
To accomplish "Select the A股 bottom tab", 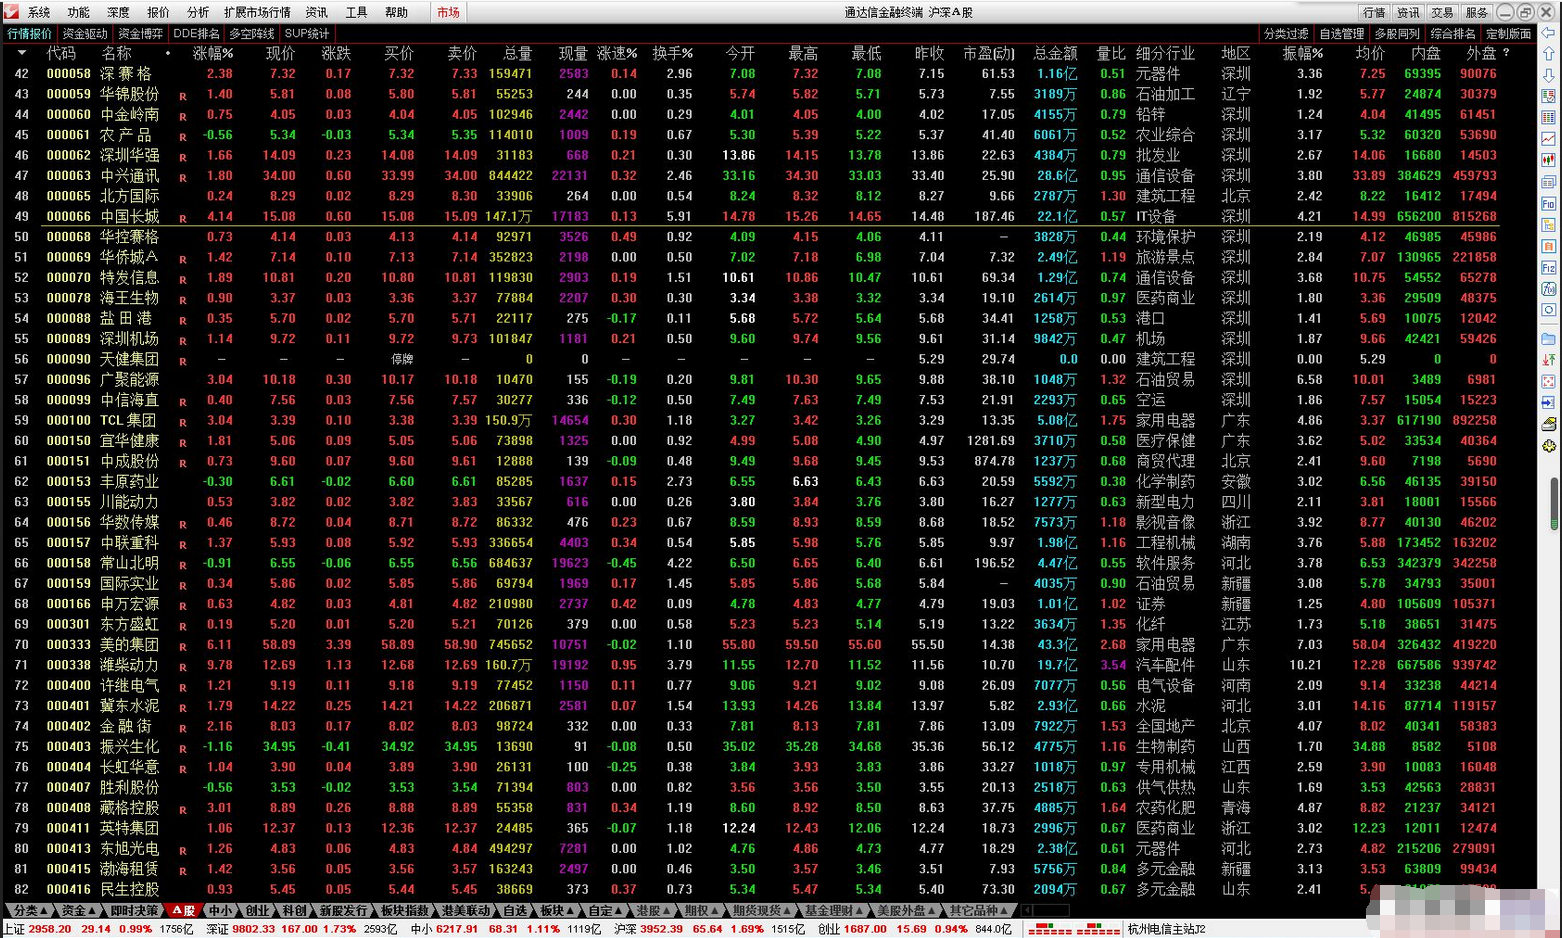I will (x=183, y=910).
